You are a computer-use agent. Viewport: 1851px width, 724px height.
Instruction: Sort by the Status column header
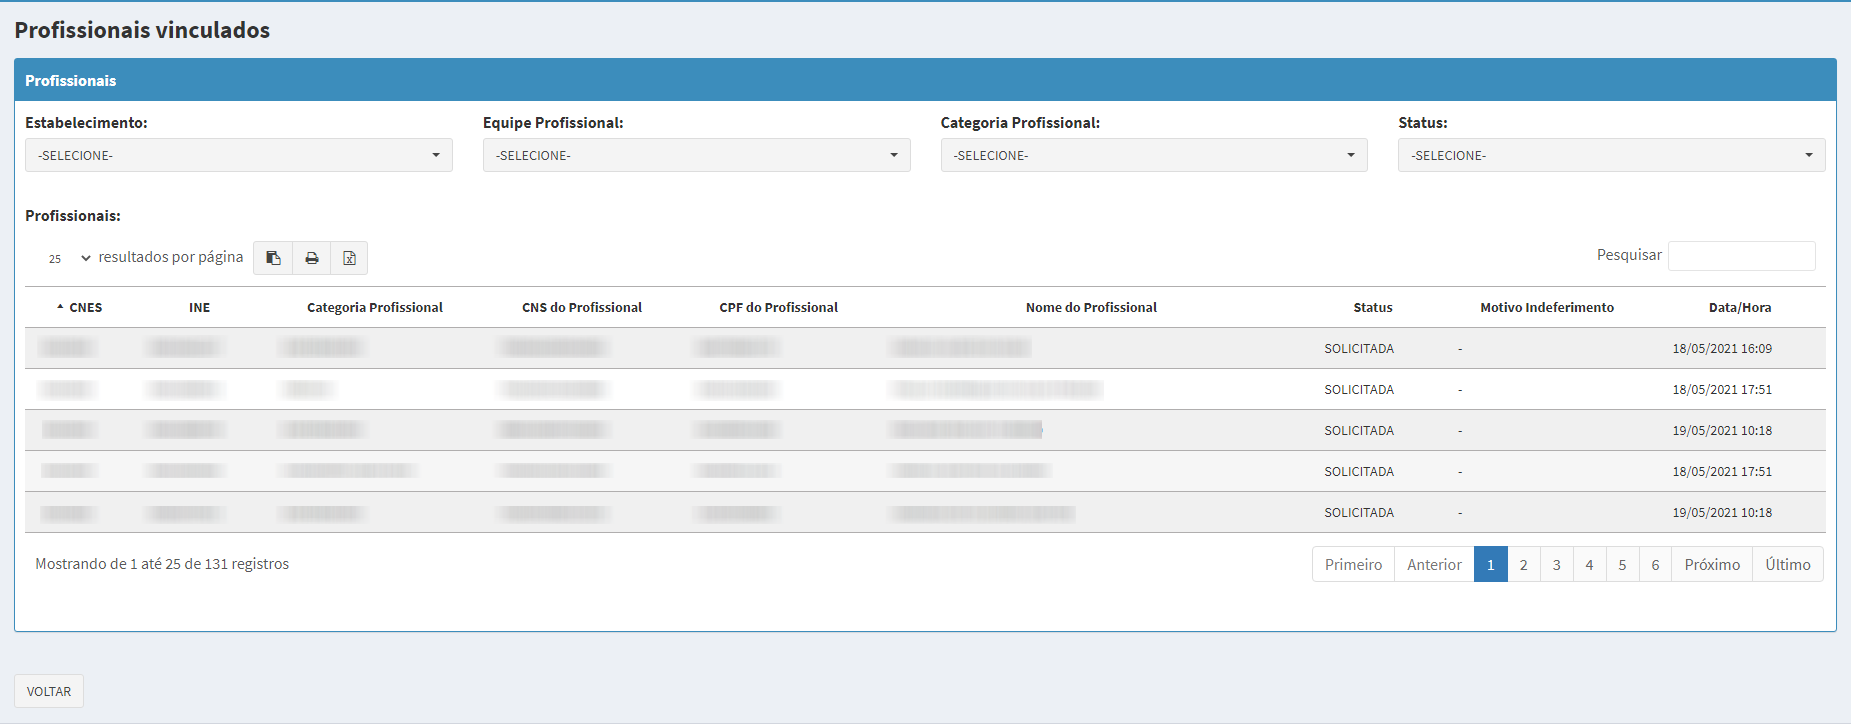(x=1372, y=307)
